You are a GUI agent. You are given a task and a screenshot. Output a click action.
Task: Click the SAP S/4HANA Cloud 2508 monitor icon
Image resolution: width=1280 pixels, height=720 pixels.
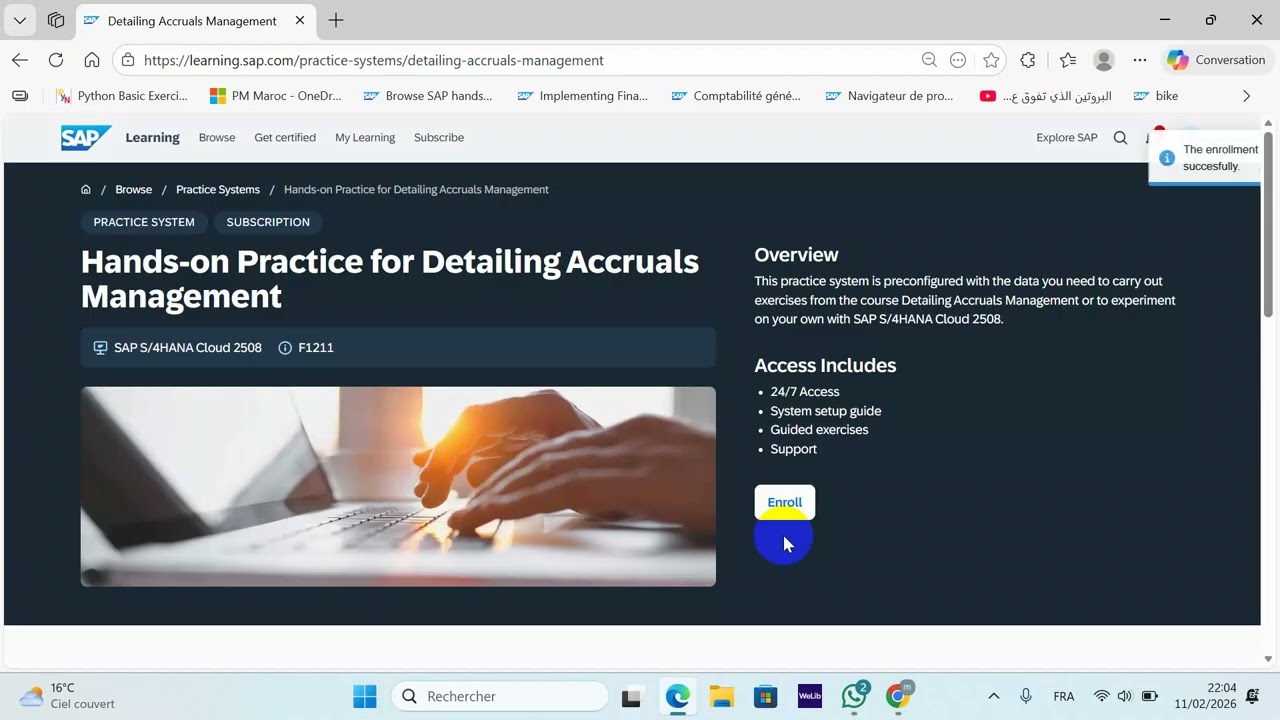click(100, 348)
